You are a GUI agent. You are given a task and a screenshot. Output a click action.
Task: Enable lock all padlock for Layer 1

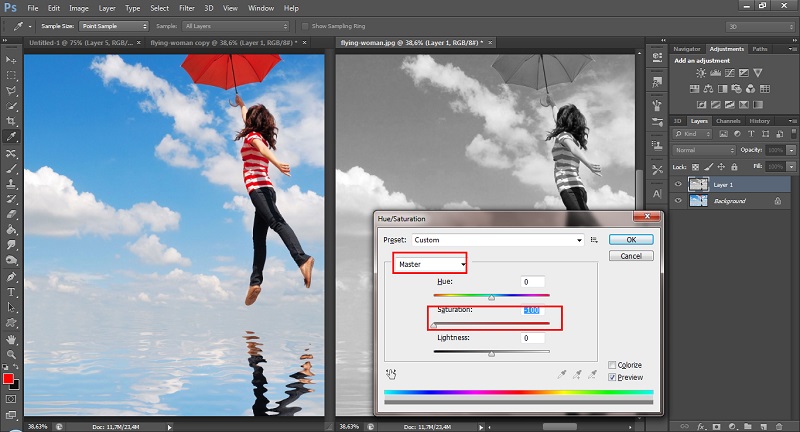tap(734, 166)
